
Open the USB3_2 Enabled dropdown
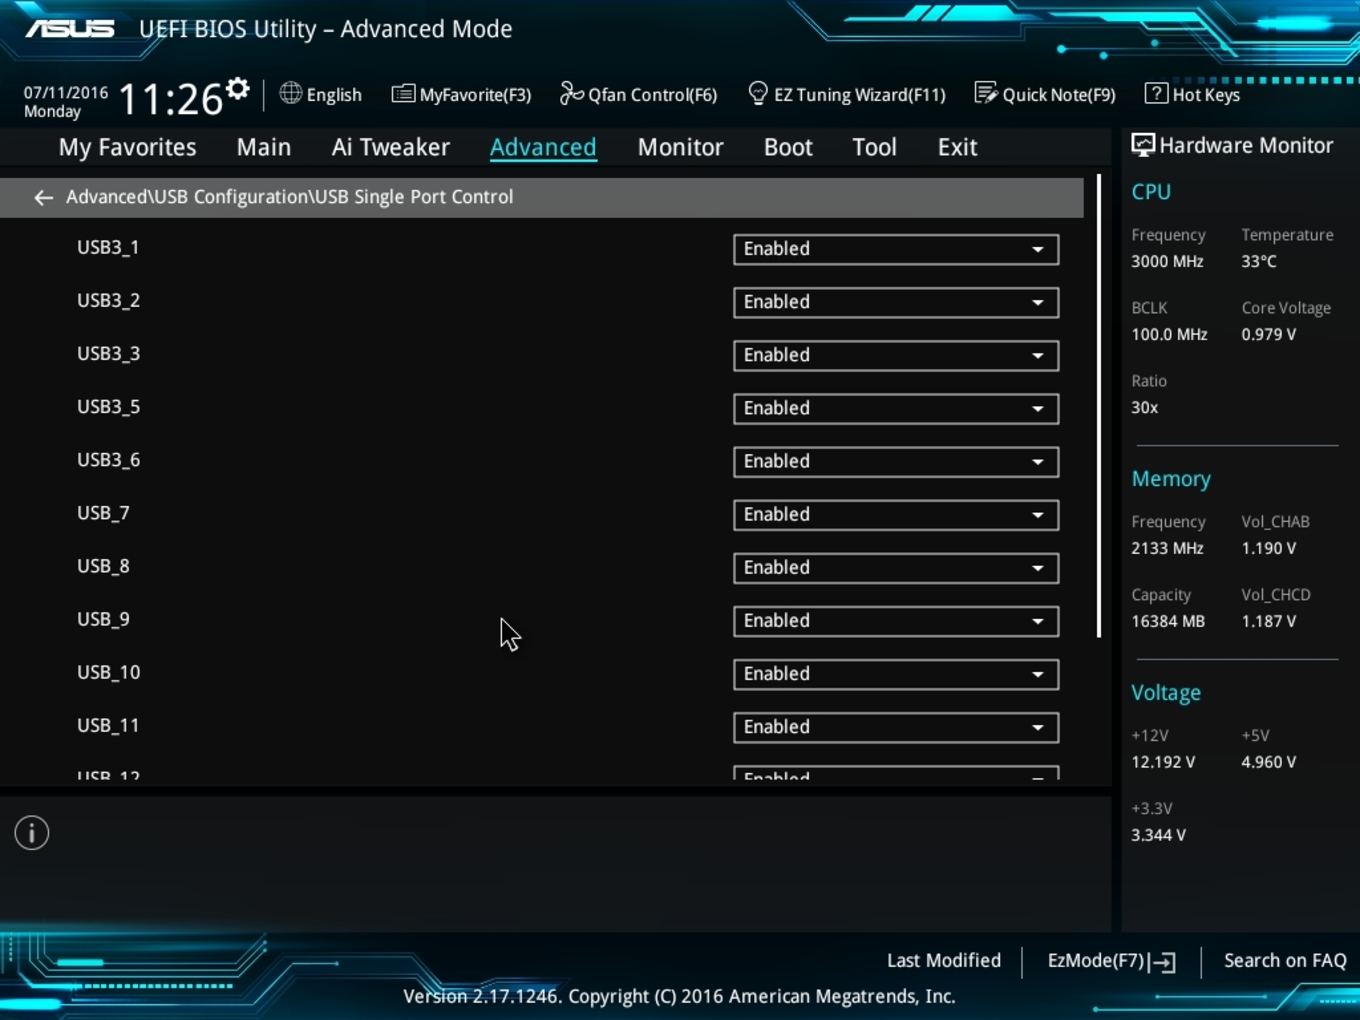click(896, 302)
